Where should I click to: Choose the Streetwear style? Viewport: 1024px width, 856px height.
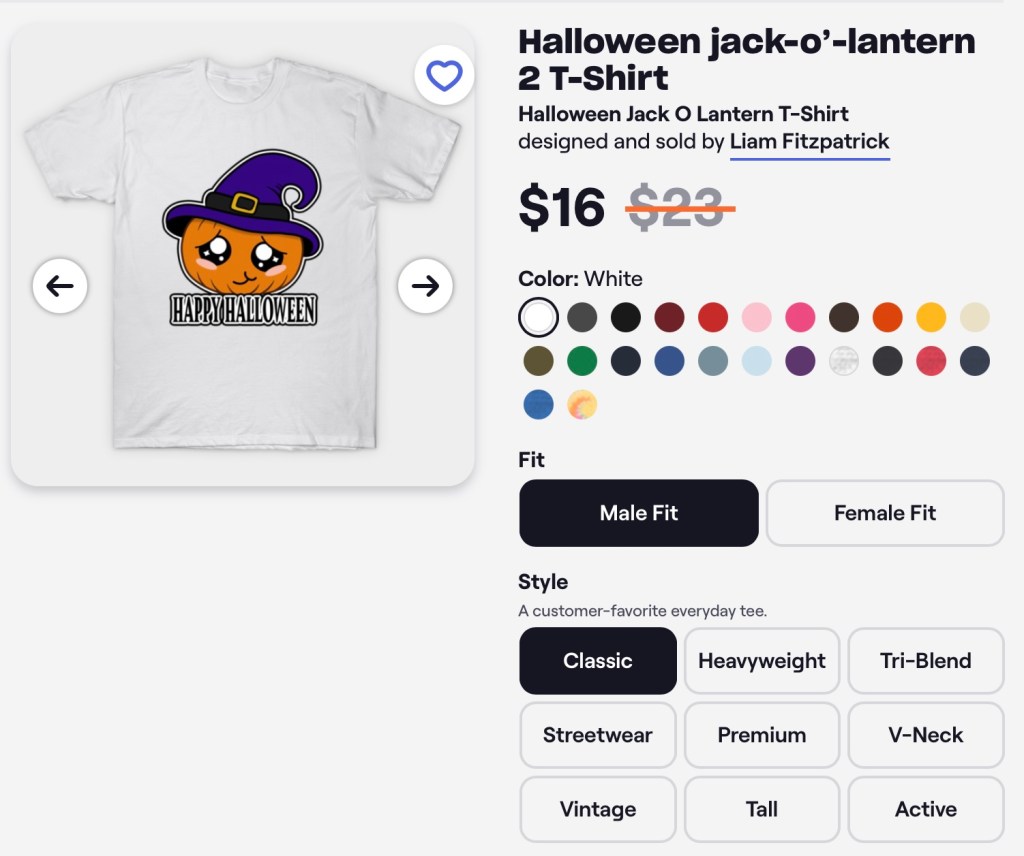[x=597, y=735]
